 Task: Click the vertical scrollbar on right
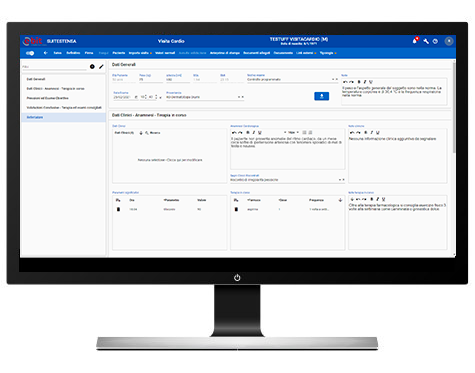coord(454,107)
